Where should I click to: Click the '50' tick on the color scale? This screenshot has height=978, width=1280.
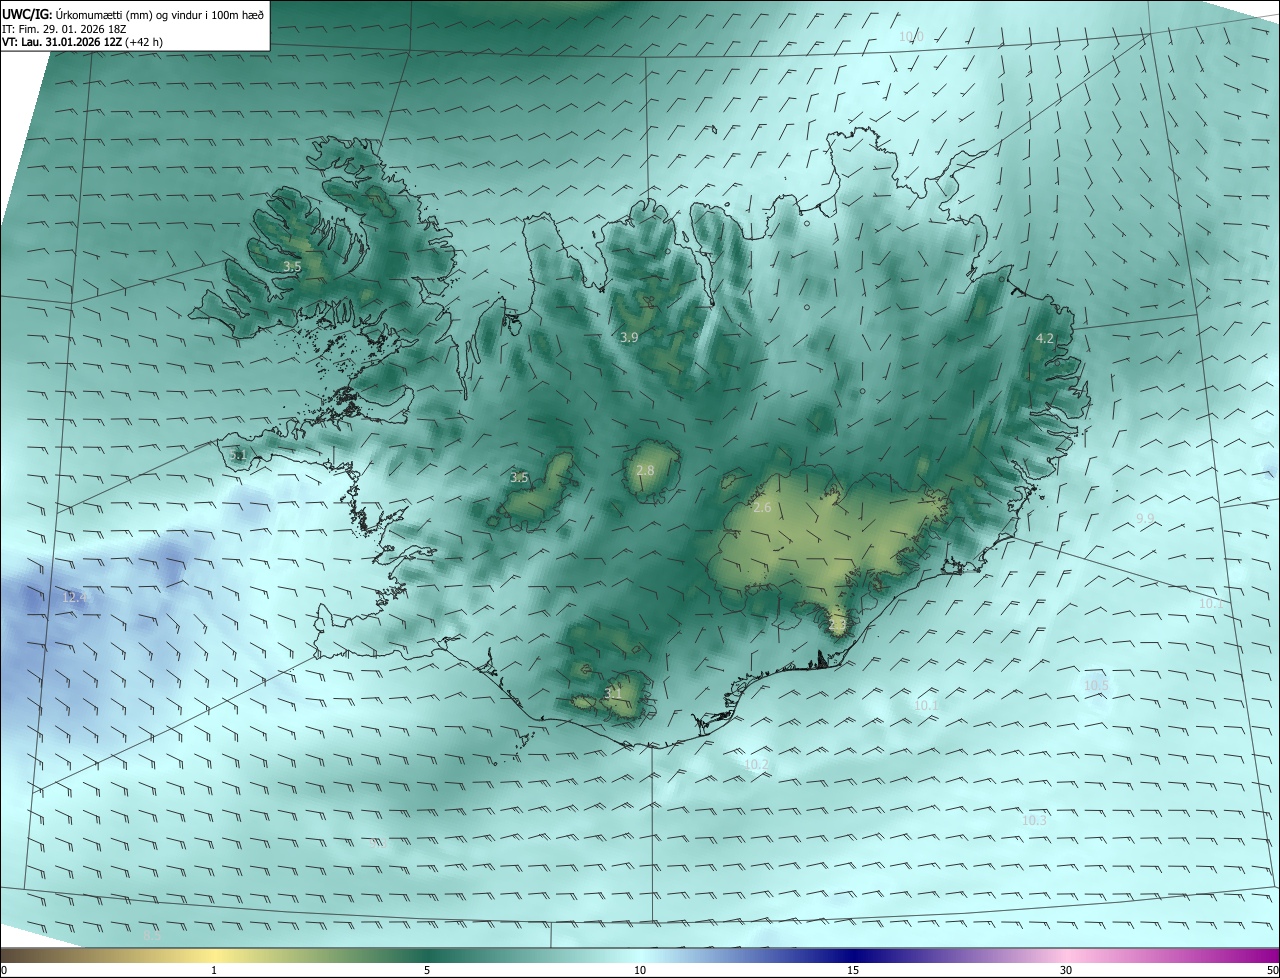[x=1272, y=970]
